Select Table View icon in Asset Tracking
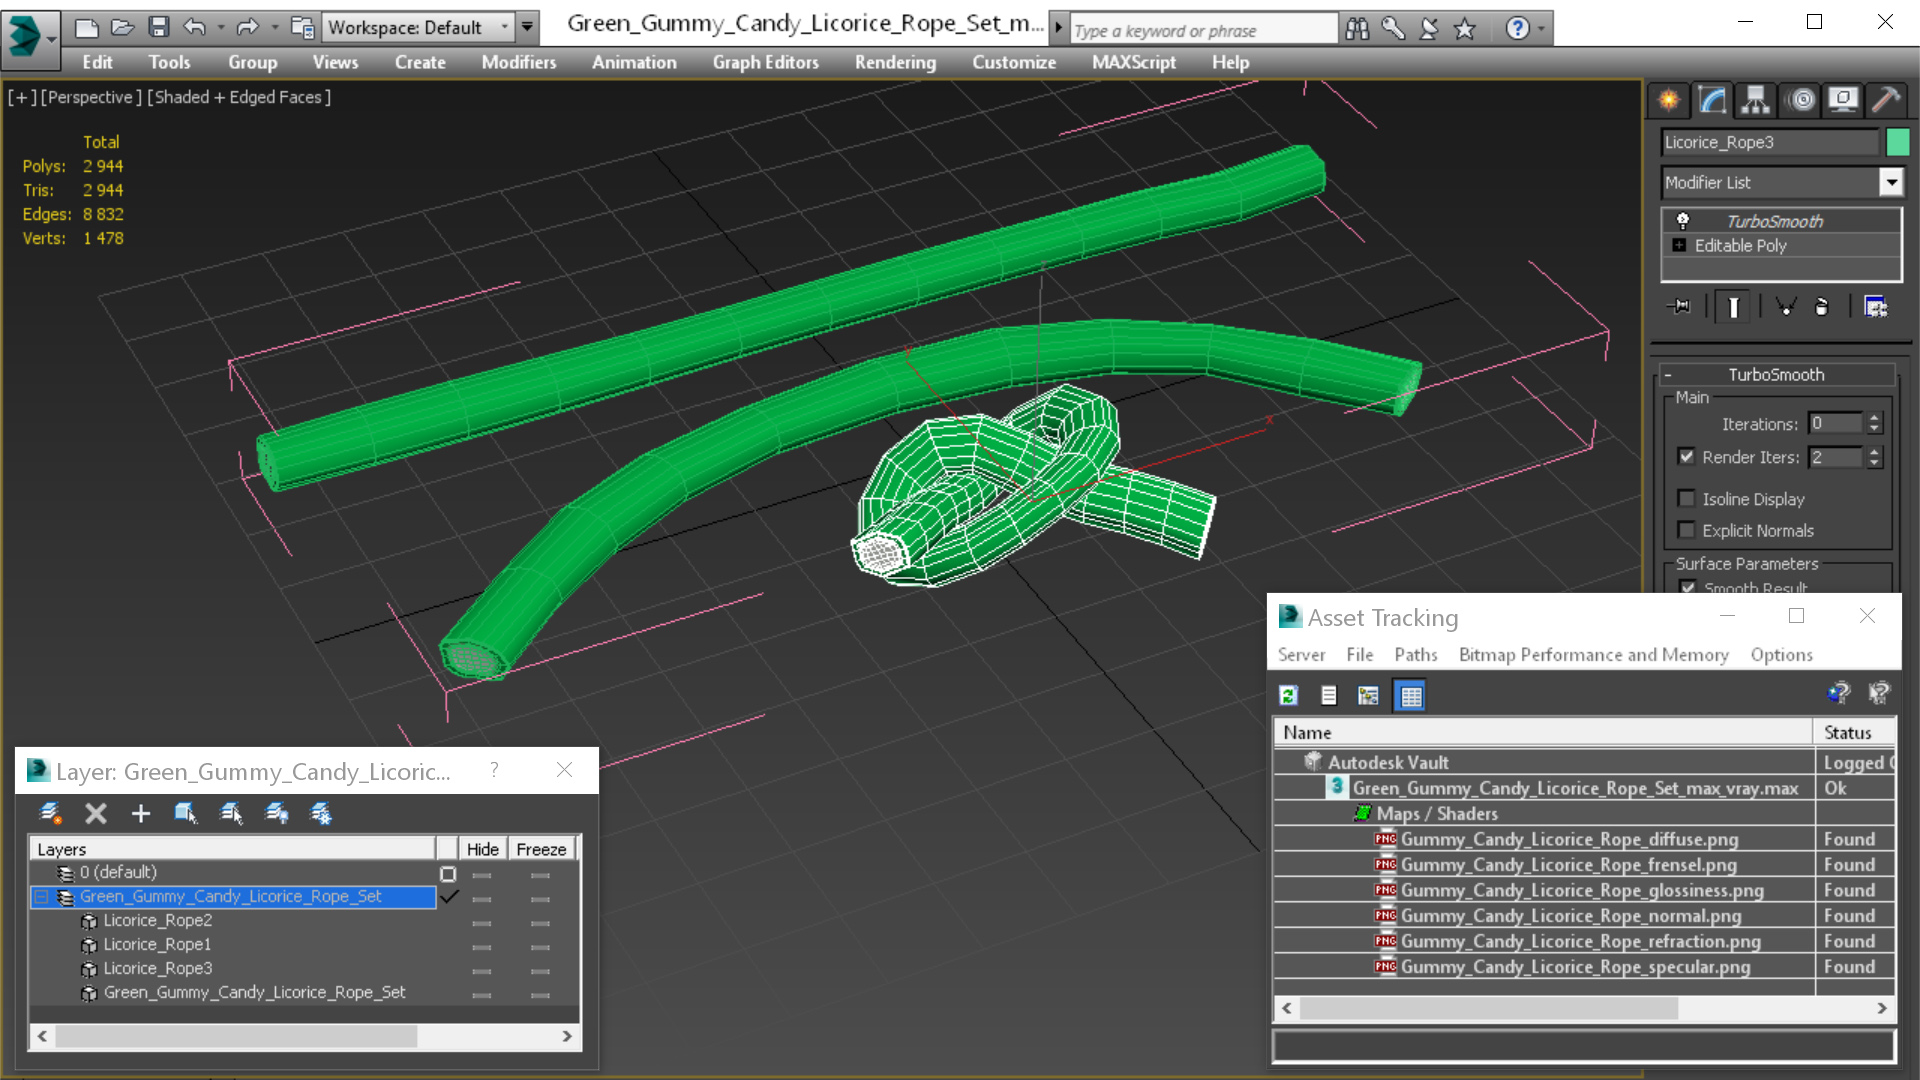Image resolution: width=1920 pixels, height=1080 pixels. (x=1410, y=695)
